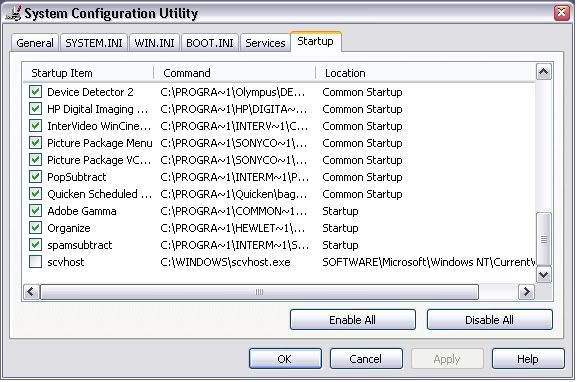Select the 'PopSubtract' item name
The image size is (577, 382).
[77, 177]
